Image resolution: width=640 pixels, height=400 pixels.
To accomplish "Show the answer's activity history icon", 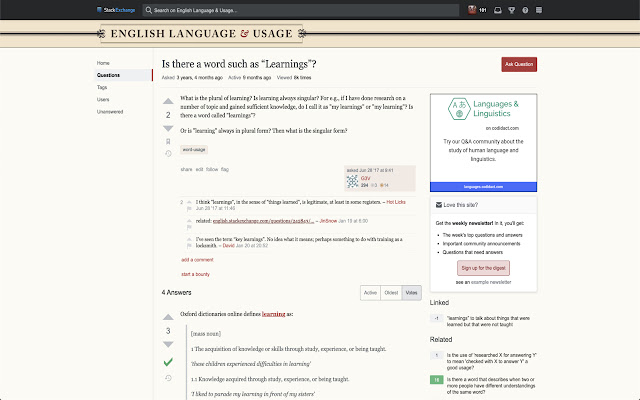I will point(168,378).
